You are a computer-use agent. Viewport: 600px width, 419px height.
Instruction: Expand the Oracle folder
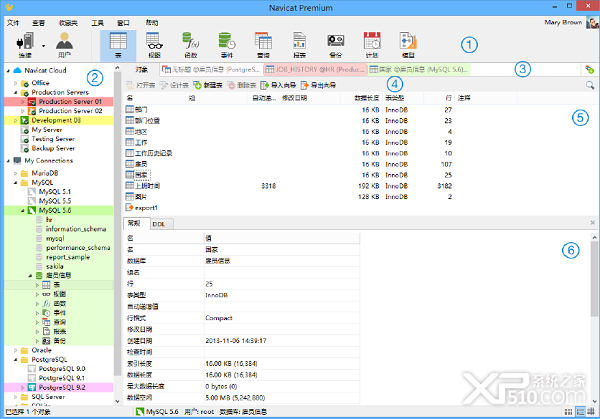pyautogui.click(x=15, y=350)
